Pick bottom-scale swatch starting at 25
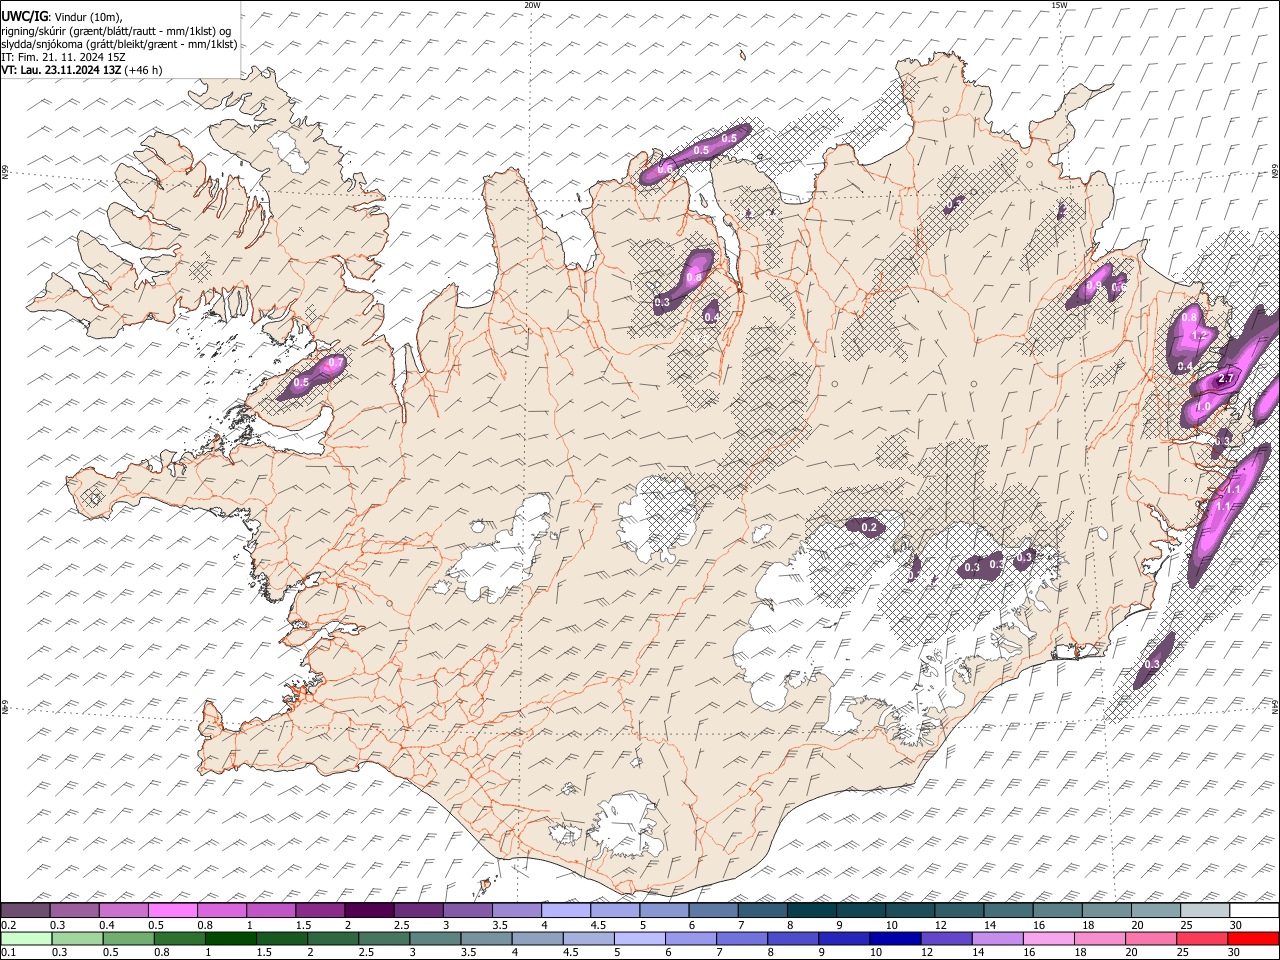The image size is (1280, 960). click(x=1202, y=938)
